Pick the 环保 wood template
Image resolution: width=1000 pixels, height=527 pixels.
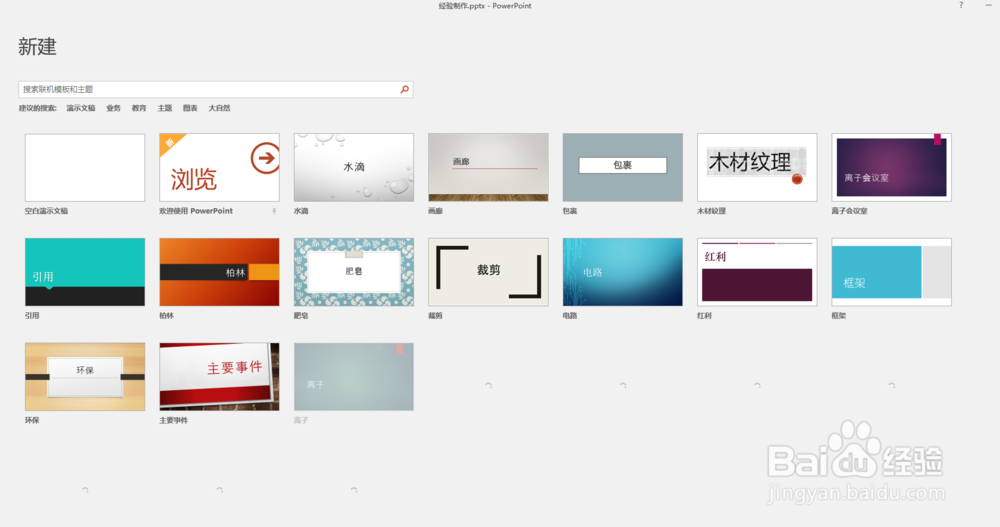pos(85,376)
